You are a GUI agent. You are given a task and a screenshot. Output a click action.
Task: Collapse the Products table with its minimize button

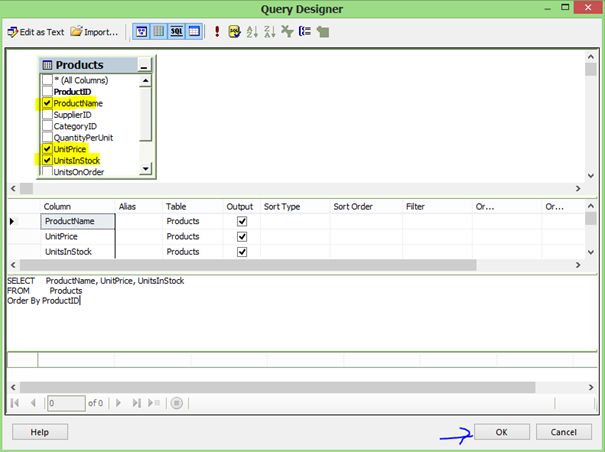[x=144, y=65]
